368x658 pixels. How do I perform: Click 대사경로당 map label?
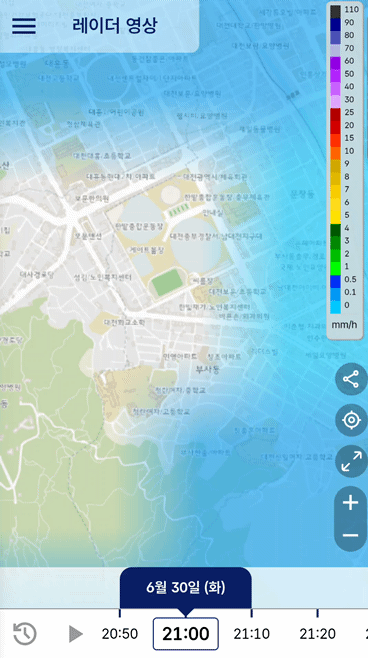click(37, 275)
